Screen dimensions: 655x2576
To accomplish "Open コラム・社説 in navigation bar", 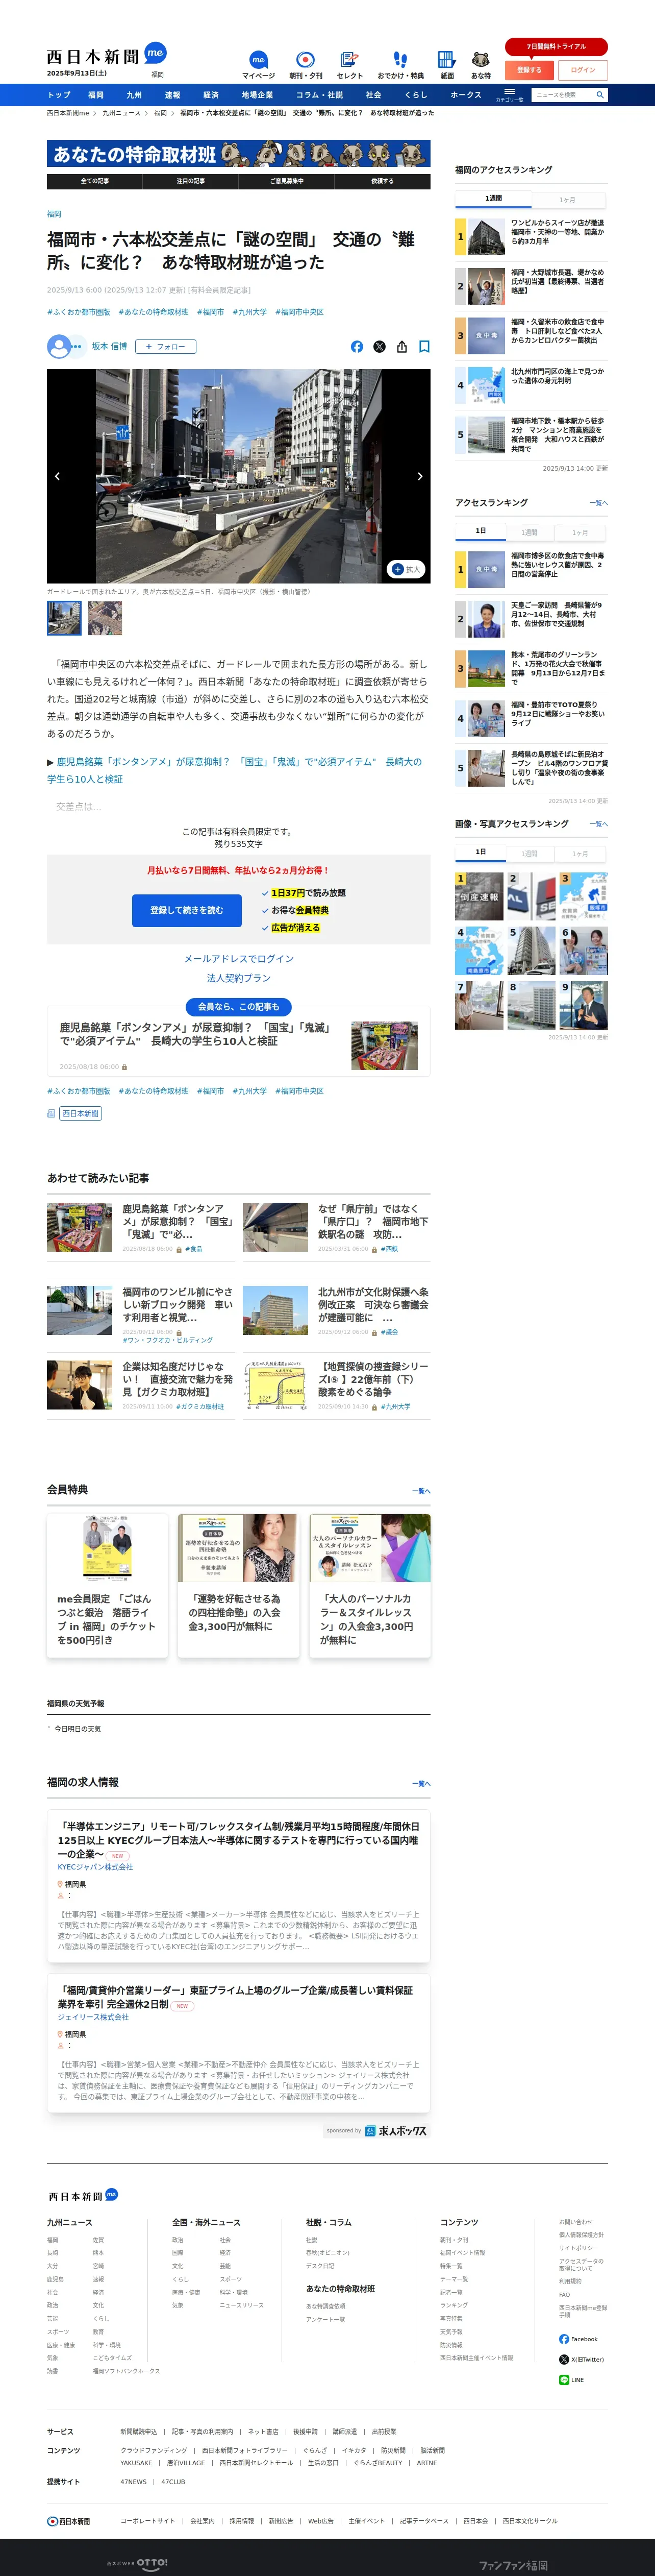I will pos(319,95).
